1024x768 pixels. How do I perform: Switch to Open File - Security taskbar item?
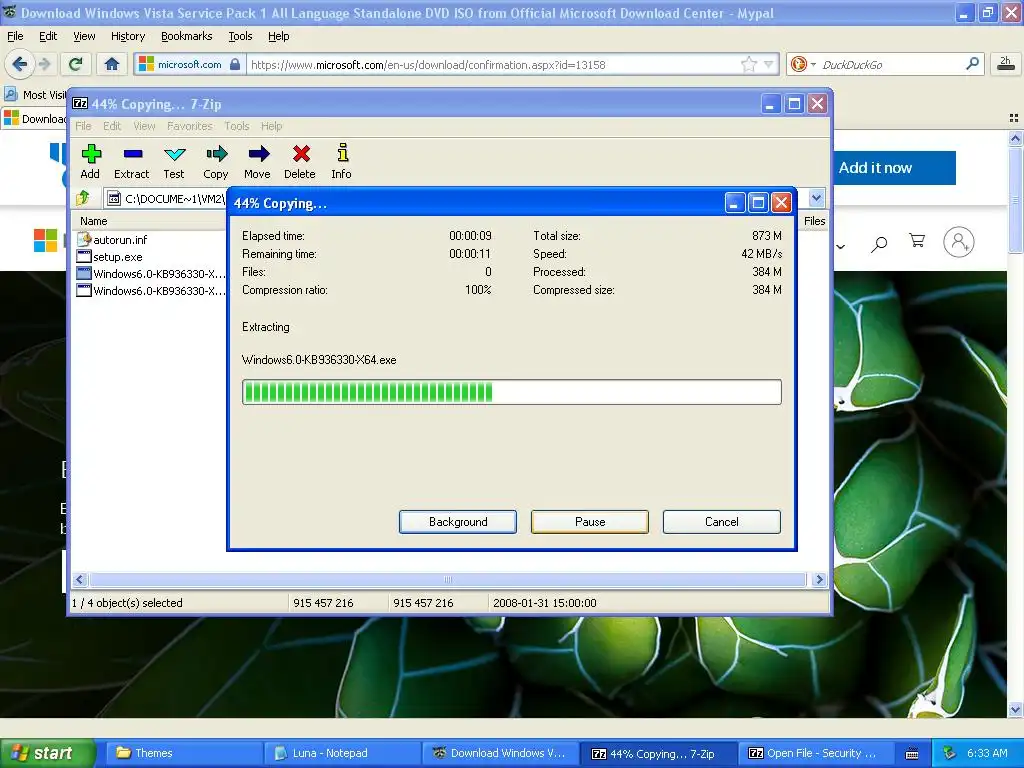(817, 753)
